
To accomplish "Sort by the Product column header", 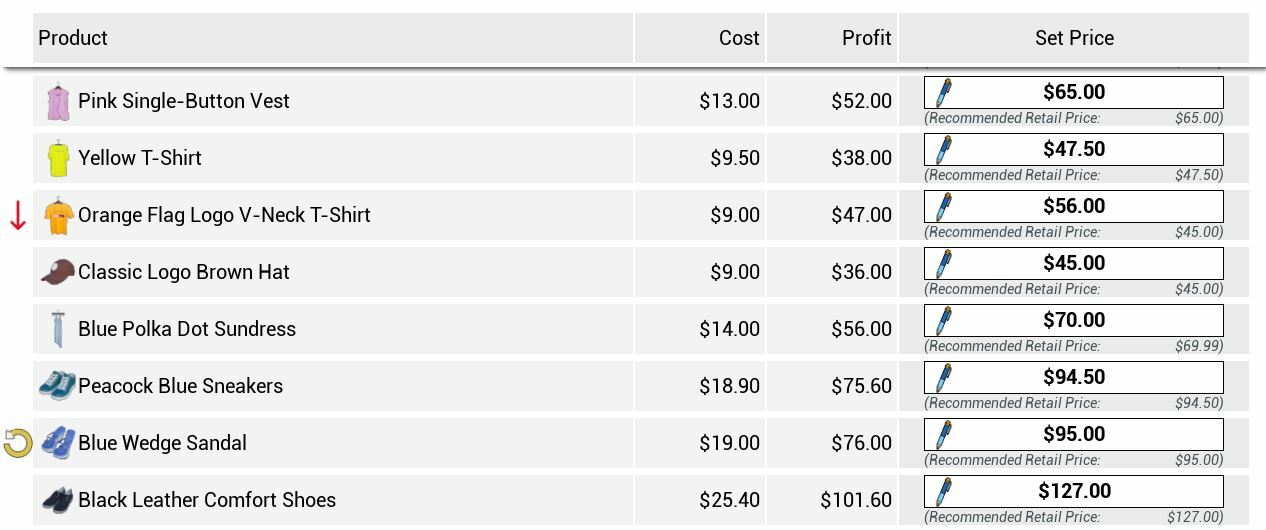I will pyautogui.click(x=333, y=38).
